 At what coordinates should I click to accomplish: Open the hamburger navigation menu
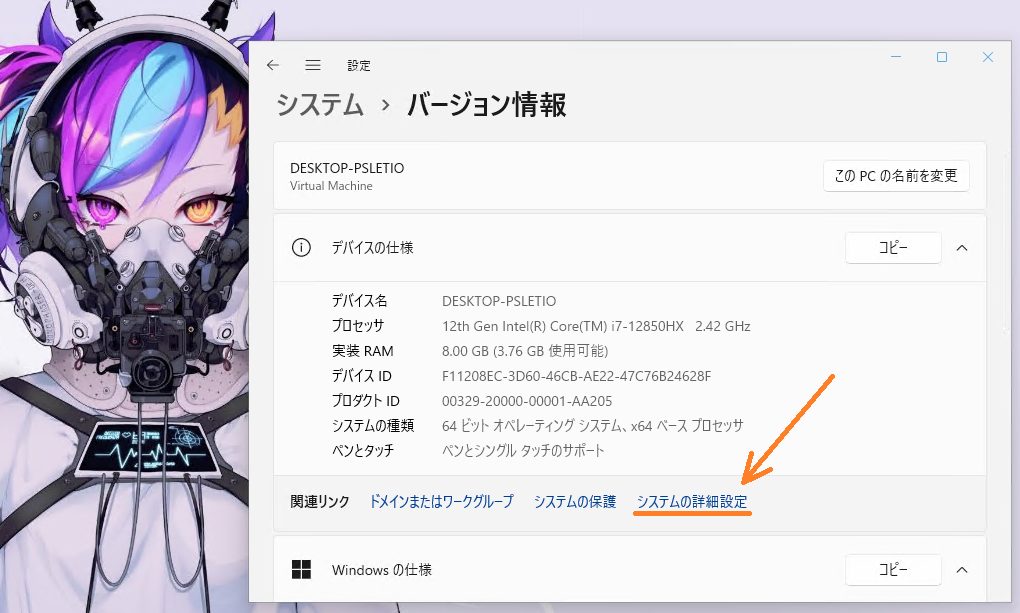pyautogui.click(x=313, y=65)
